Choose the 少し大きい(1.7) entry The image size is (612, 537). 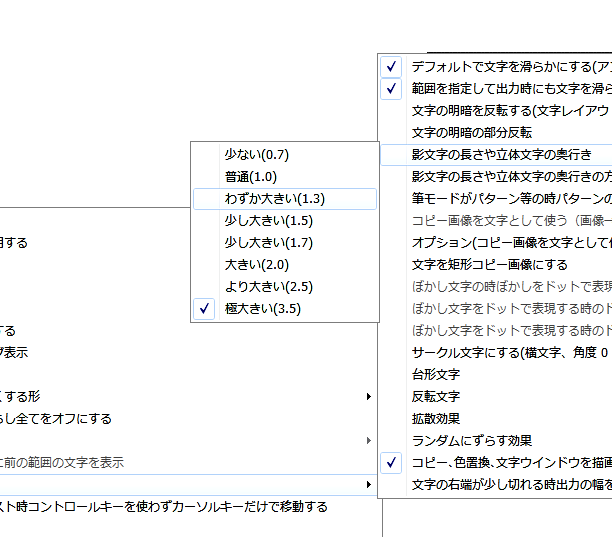[268, 243]
